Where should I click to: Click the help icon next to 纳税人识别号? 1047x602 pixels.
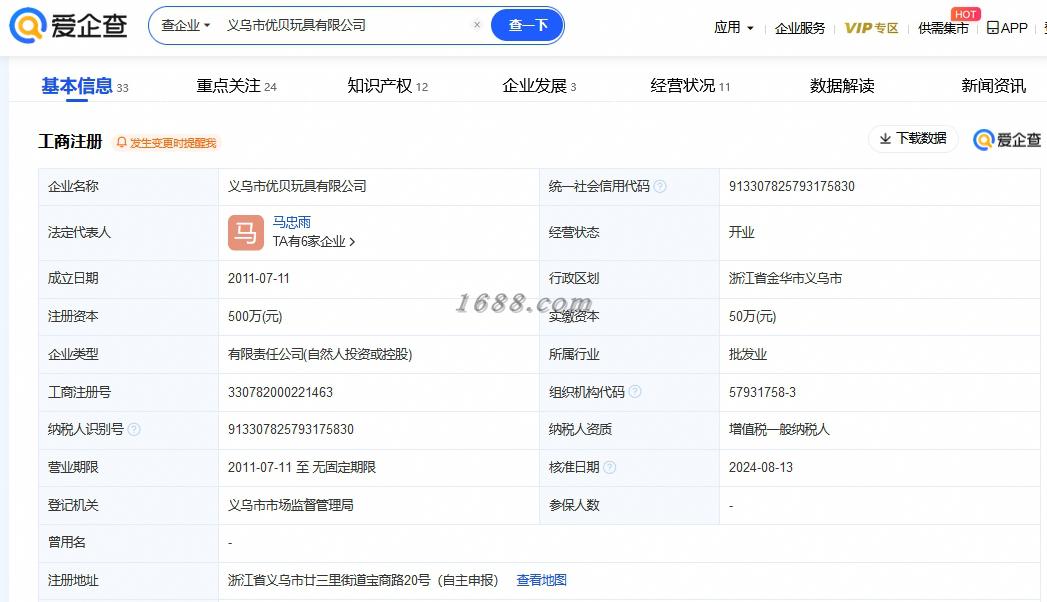coord(134,429)
